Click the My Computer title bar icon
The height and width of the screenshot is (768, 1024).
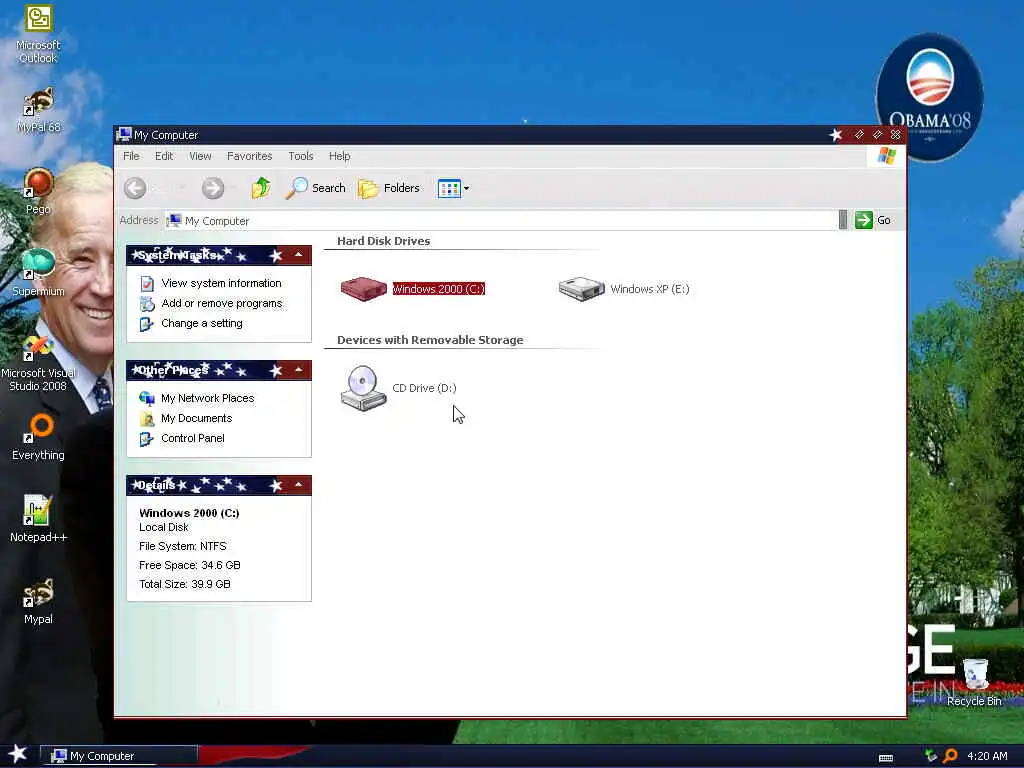click(124, 135)
